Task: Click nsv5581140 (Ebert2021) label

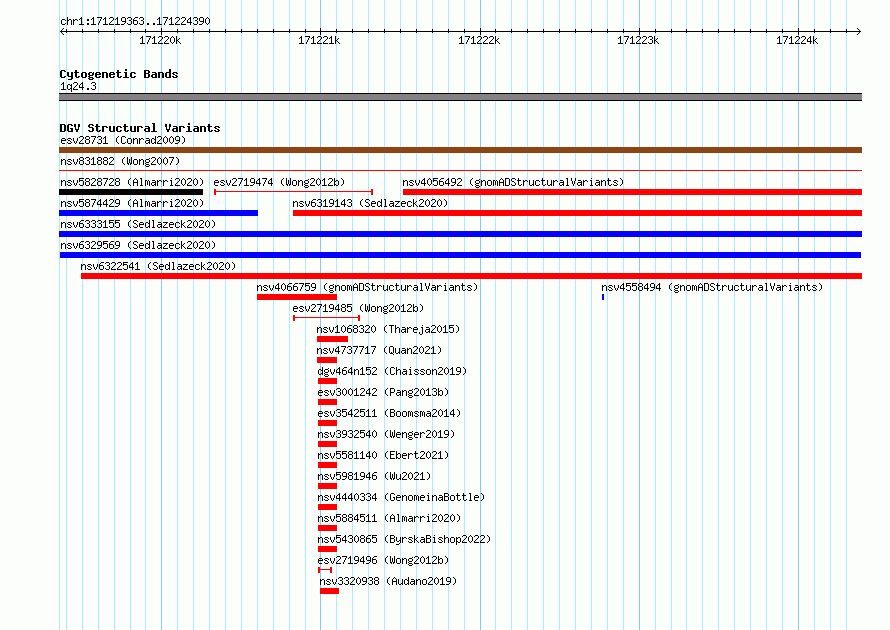Action: tap(383, 455)
